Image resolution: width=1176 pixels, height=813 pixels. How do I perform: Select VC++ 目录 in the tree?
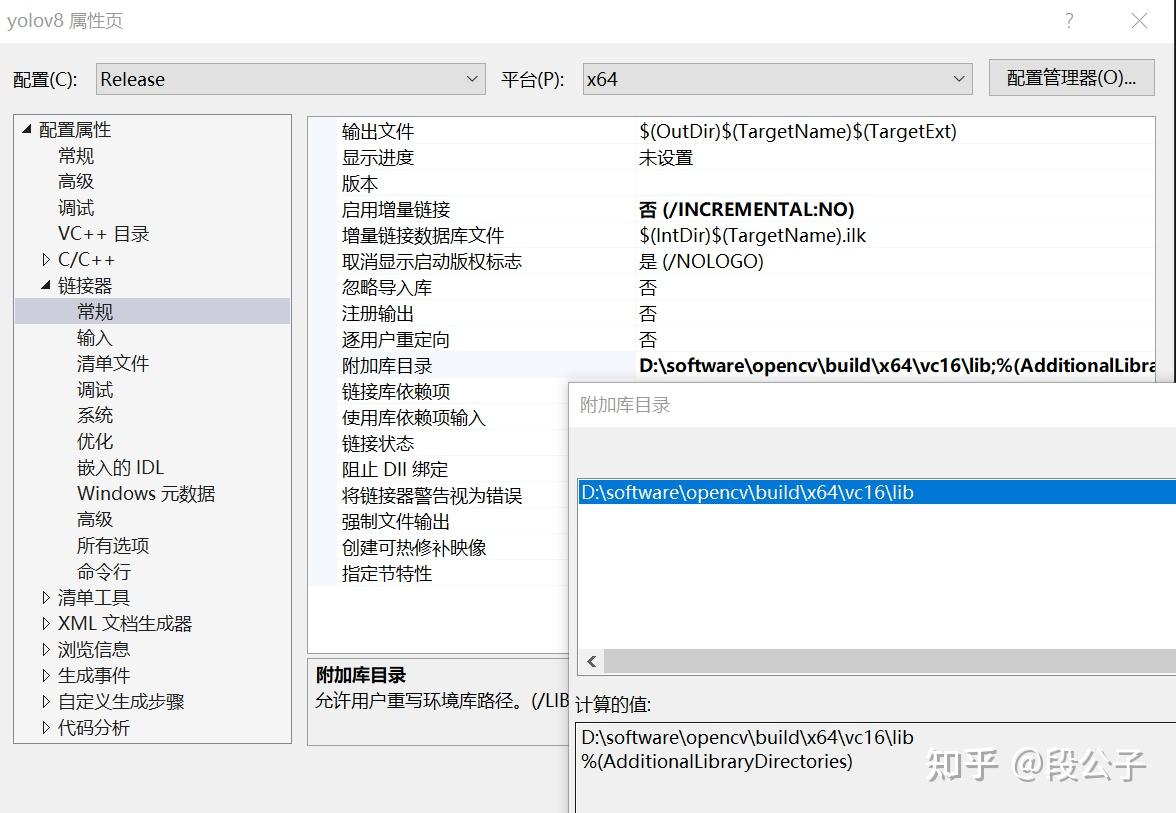[103, 233]
